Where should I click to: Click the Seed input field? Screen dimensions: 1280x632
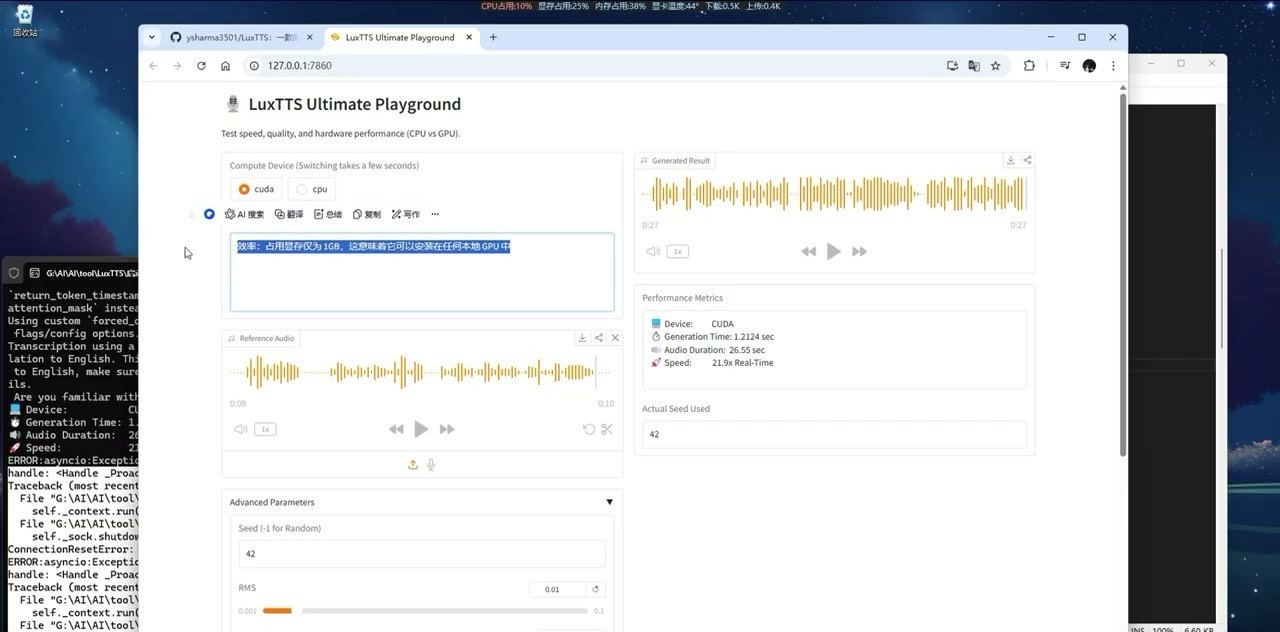click(421, 554)
